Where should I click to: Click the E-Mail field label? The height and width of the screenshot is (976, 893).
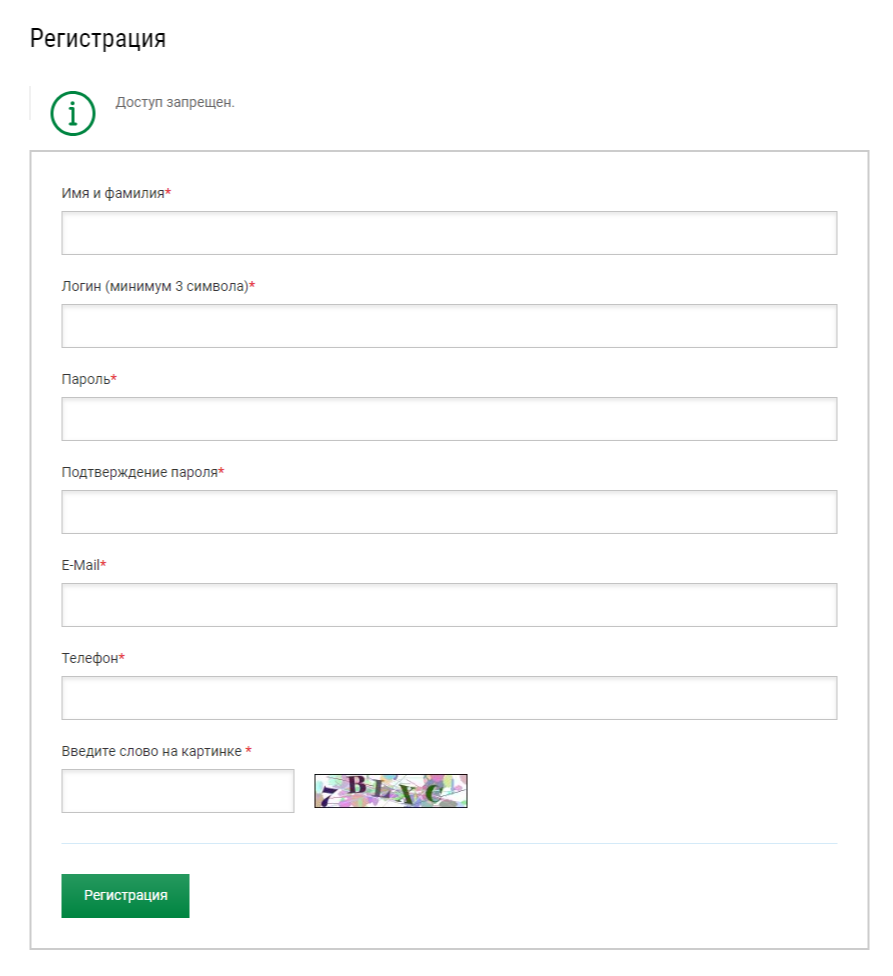pos(80,565)
